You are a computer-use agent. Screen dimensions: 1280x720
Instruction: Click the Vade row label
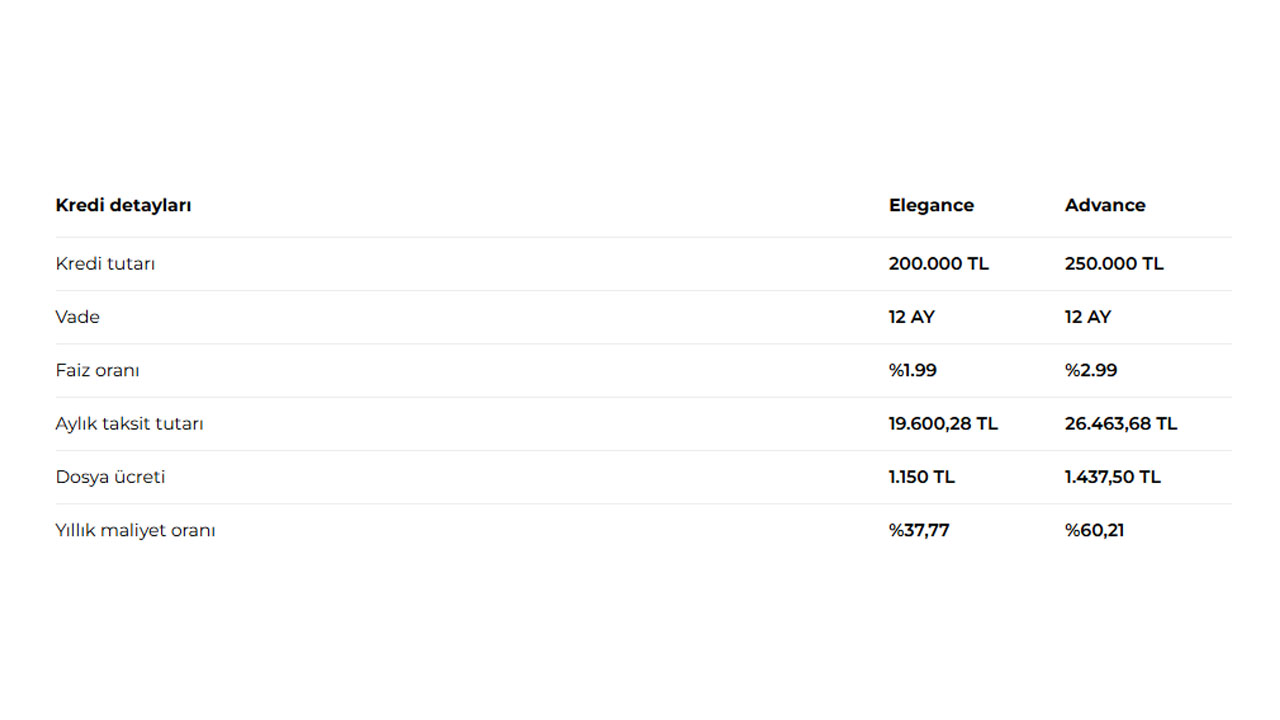[x=77, y=317]
